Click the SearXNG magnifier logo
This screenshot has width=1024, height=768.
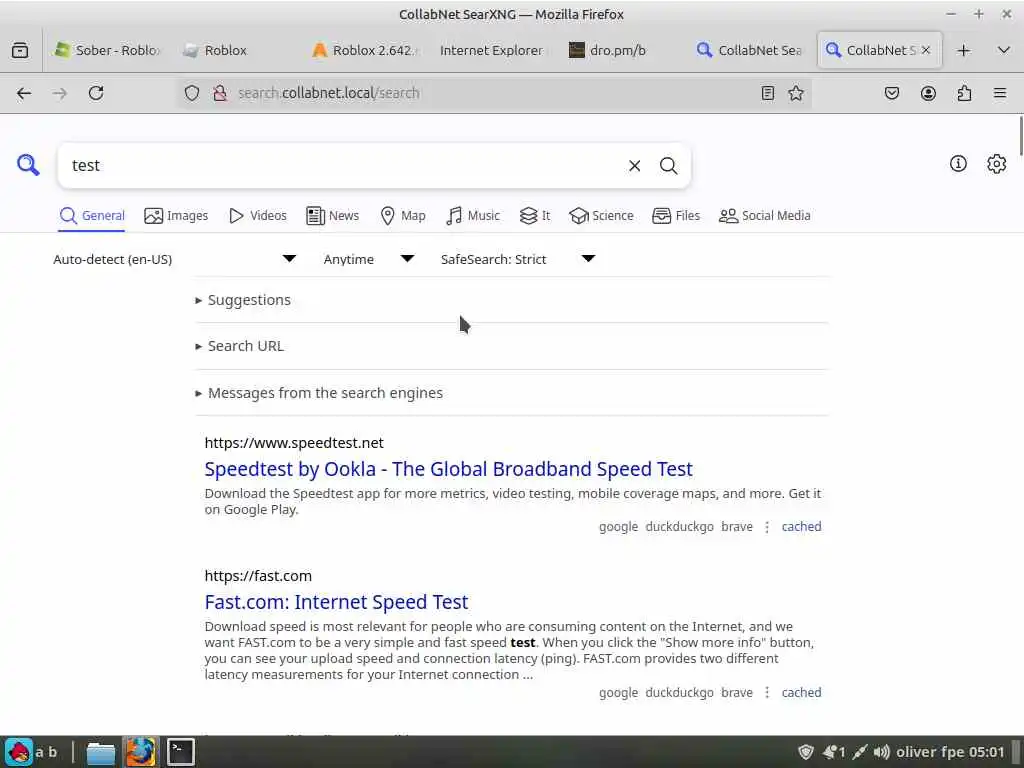[x=28, y=165]
